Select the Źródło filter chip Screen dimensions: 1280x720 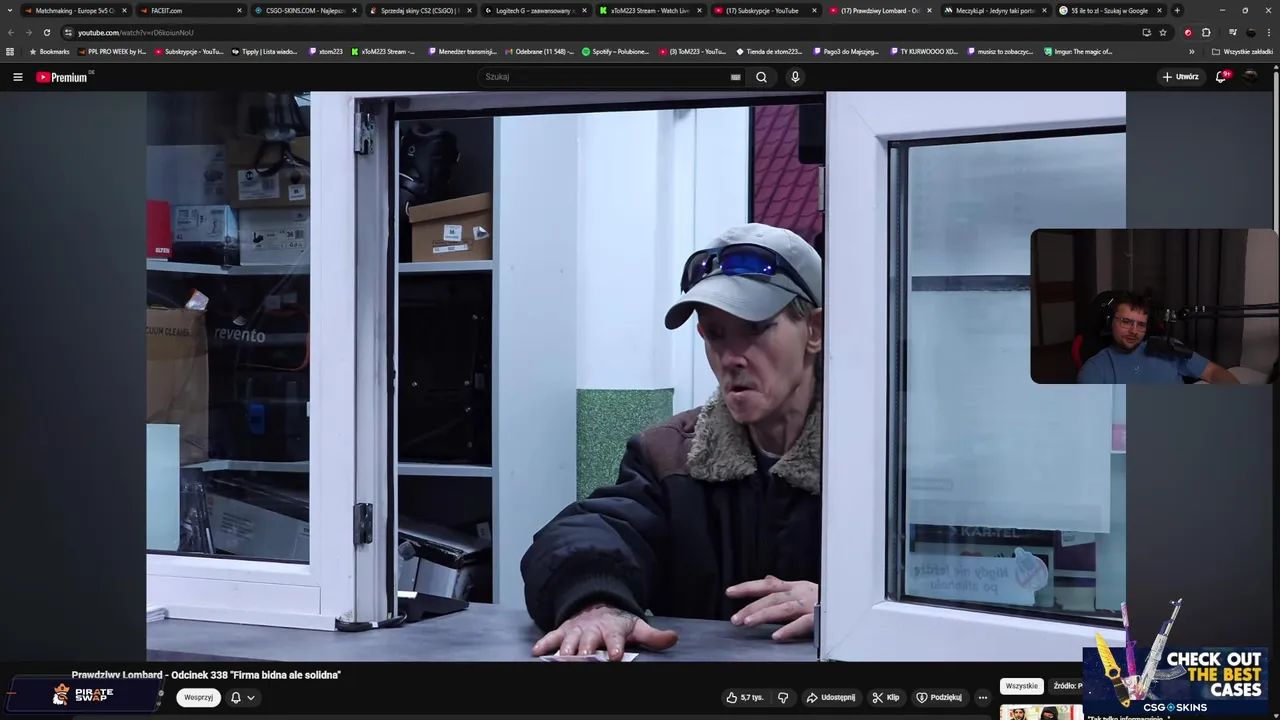pos(1066,686)
